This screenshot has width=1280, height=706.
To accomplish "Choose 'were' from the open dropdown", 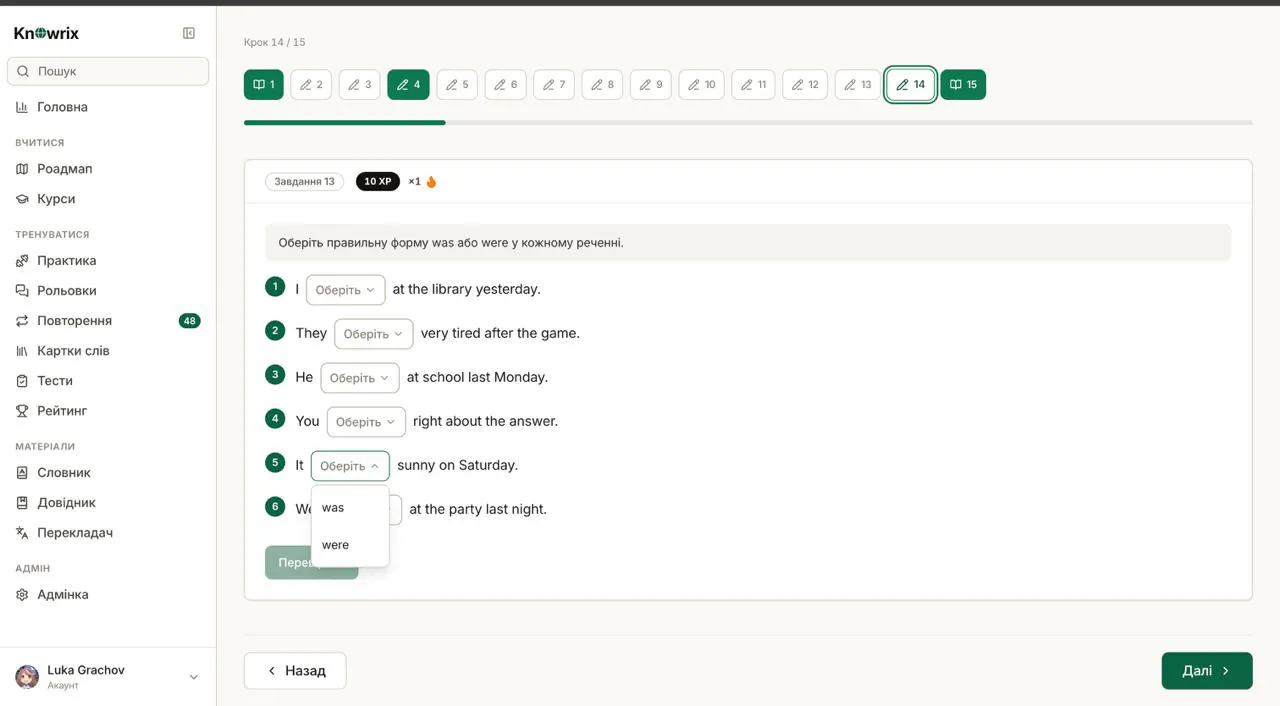I will click(350, 545).
